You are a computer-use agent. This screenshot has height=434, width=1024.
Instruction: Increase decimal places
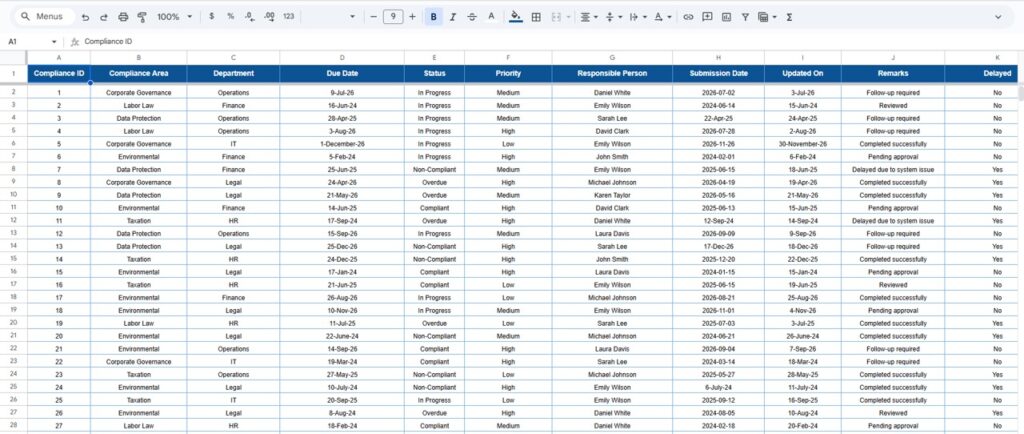point(269,17)
